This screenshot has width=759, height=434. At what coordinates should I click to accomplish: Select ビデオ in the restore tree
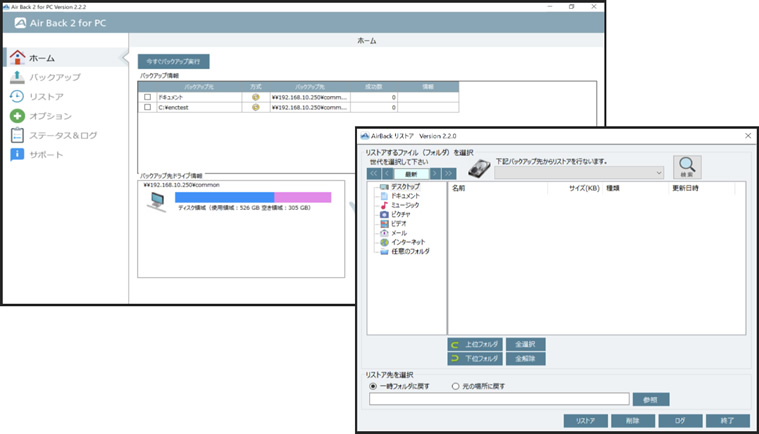click(x=398, y=224)
